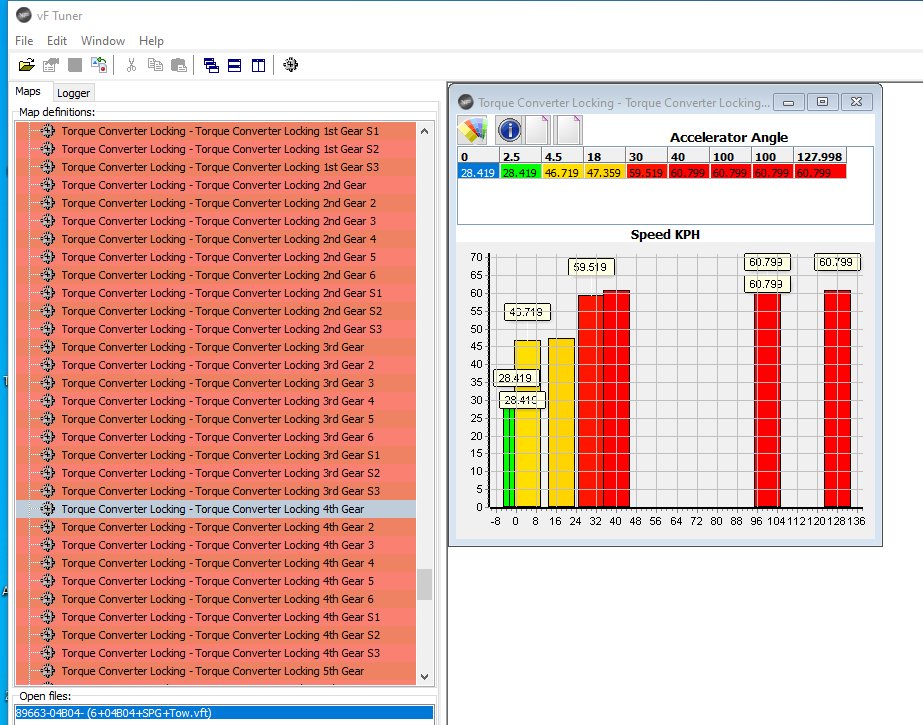Click the blue info icon in map window
The image size is (923, 725).
(509, 130)
